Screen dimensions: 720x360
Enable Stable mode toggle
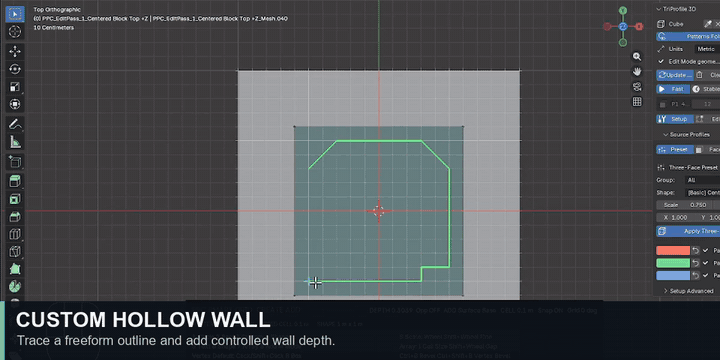tap(706, 89)
